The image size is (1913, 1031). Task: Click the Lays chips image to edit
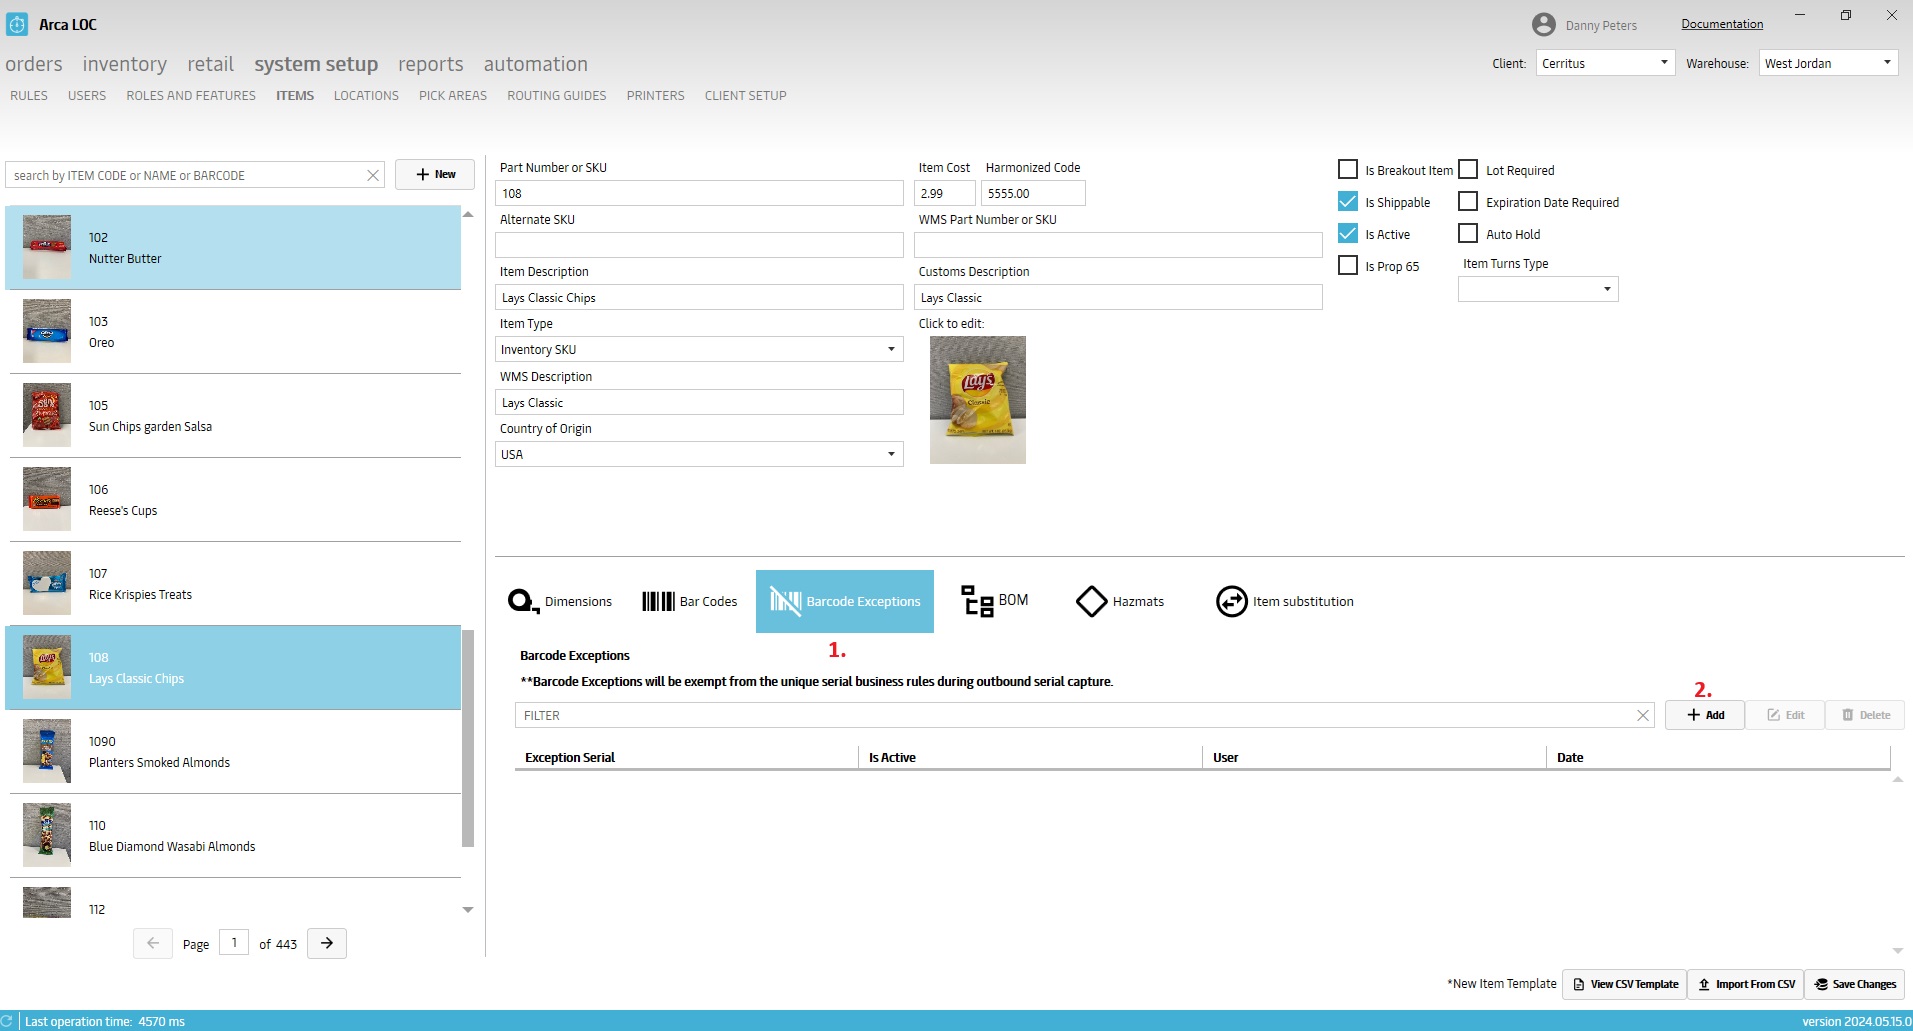(x=978, y=400)
